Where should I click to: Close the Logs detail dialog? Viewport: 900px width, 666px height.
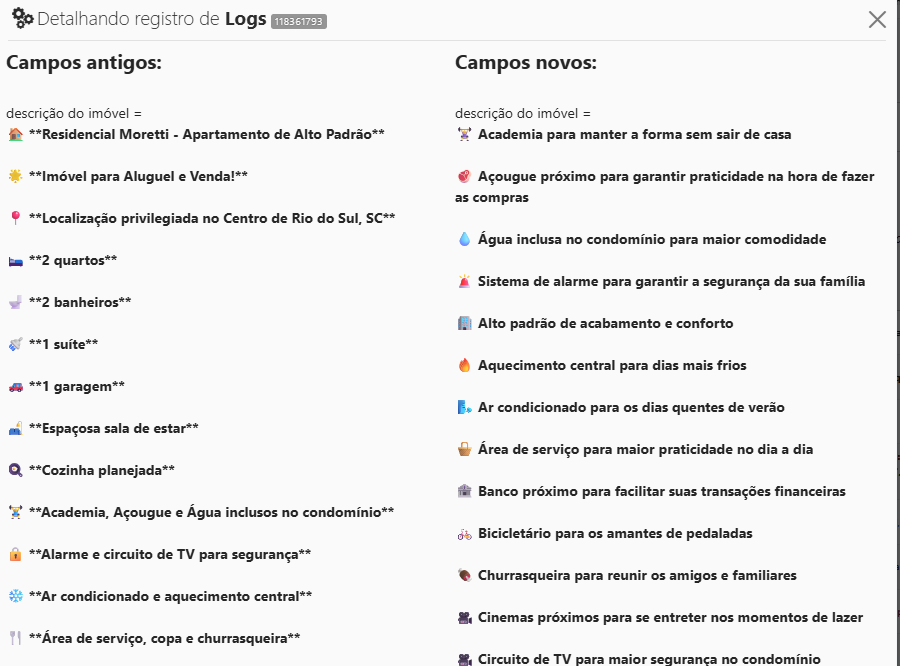coord(877,19)
